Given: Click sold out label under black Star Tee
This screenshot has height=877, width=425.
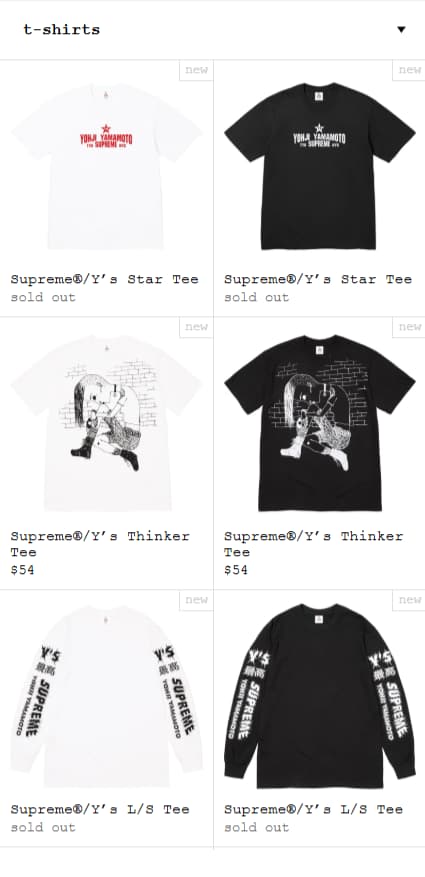Looking at the screenshot, I should pos(257,297).
